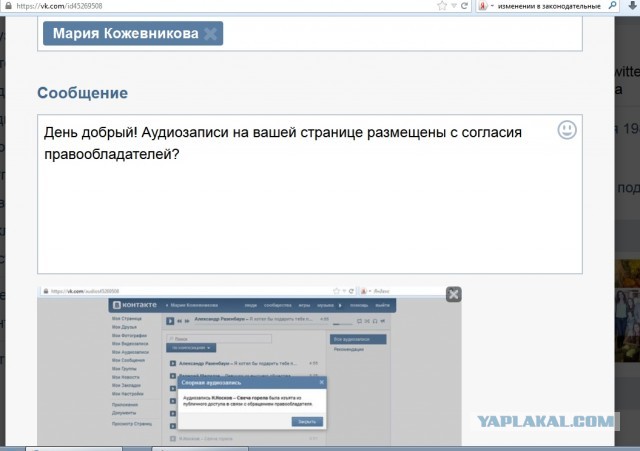This screenshot has width=640, height=451.
Task: Open the emoji smiley picker
Action: (x=567, y=130)
